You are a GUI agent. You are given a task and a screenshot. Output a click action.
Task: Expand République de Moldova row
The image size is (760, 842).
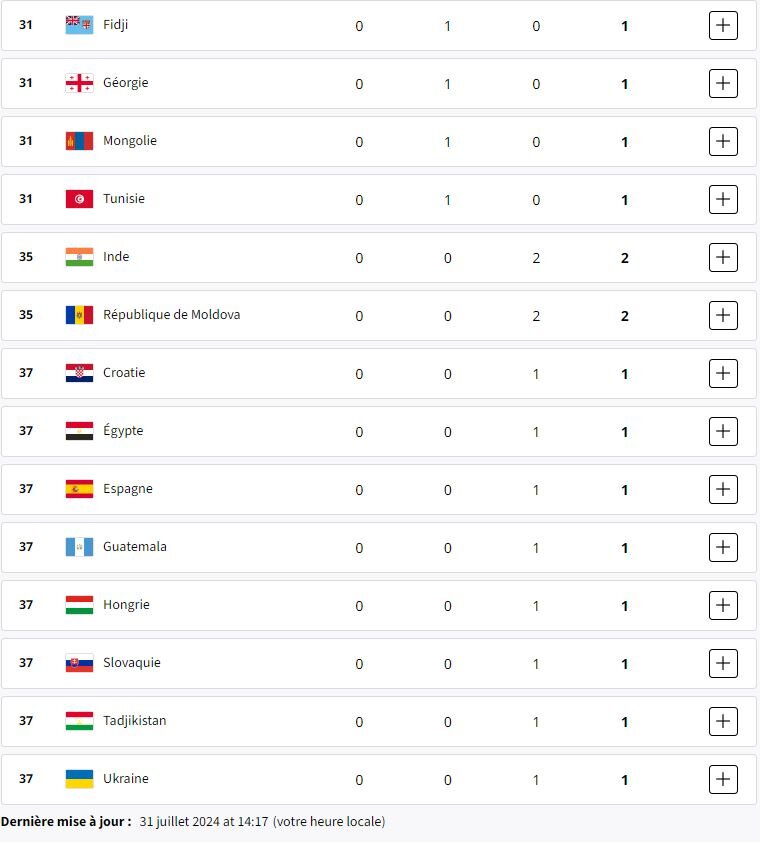(x=723, y=315)
